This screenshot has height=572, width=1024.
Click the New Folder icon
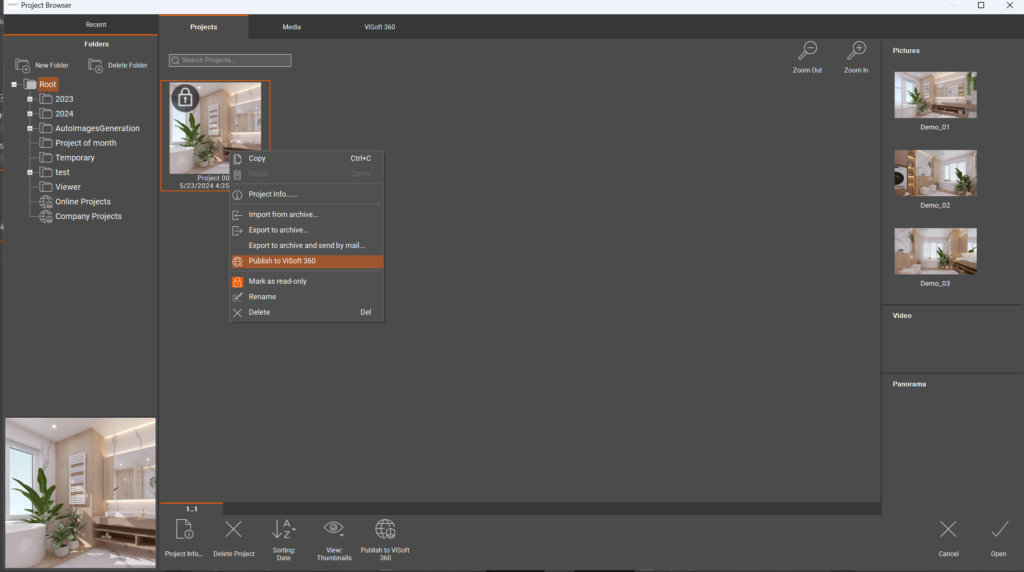pos(22,65)
